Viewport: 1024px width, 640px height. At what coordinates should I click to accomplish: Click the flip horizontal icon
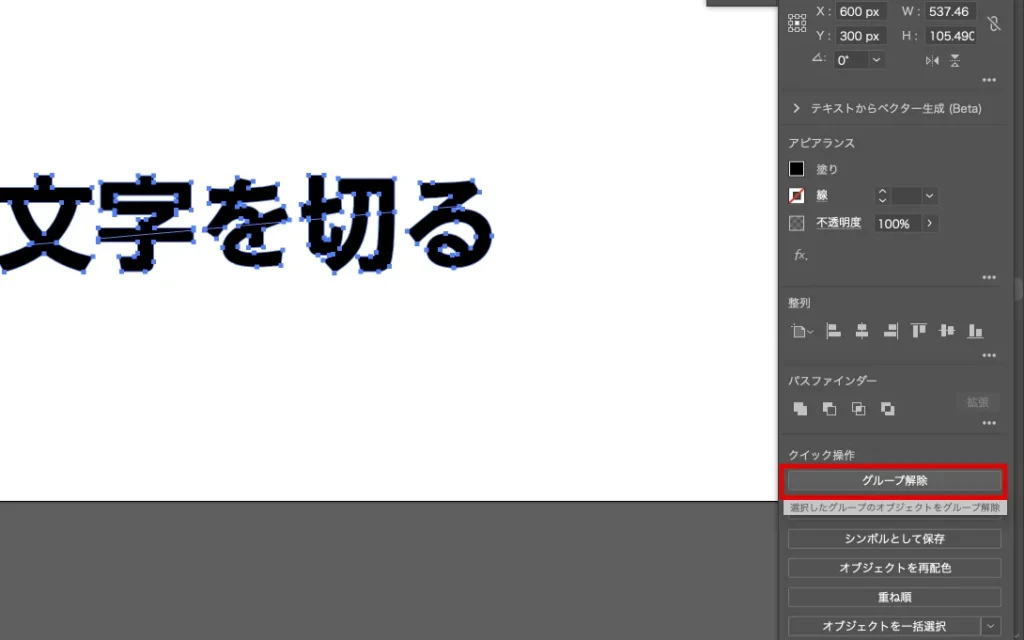(932, 60)
